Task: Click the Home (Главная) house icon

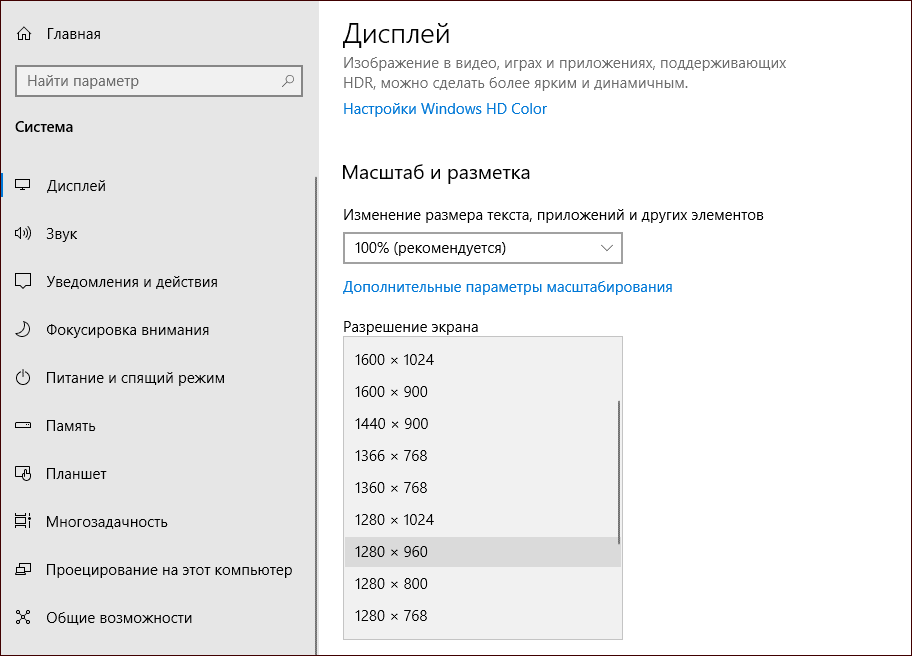Action: tap(23, 34)
